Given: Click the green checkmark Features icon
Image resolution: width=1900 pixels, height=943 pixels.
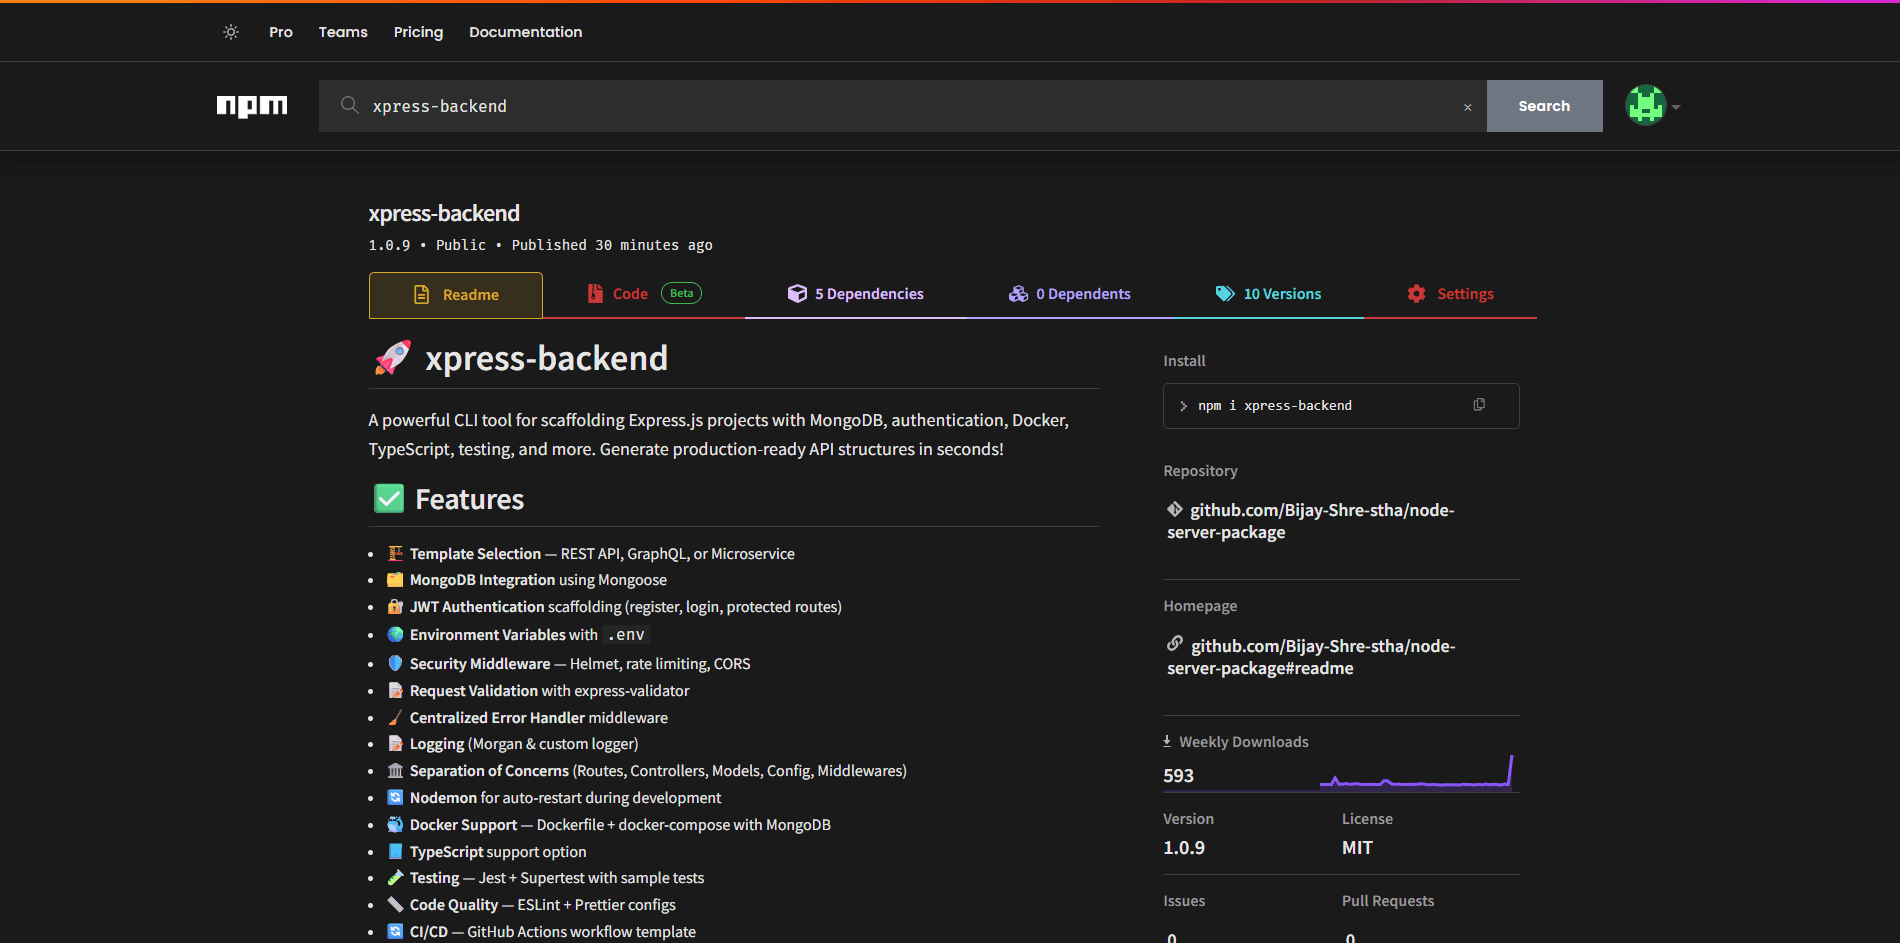Looking at the screenshot, I should click(x=389, y=498).
